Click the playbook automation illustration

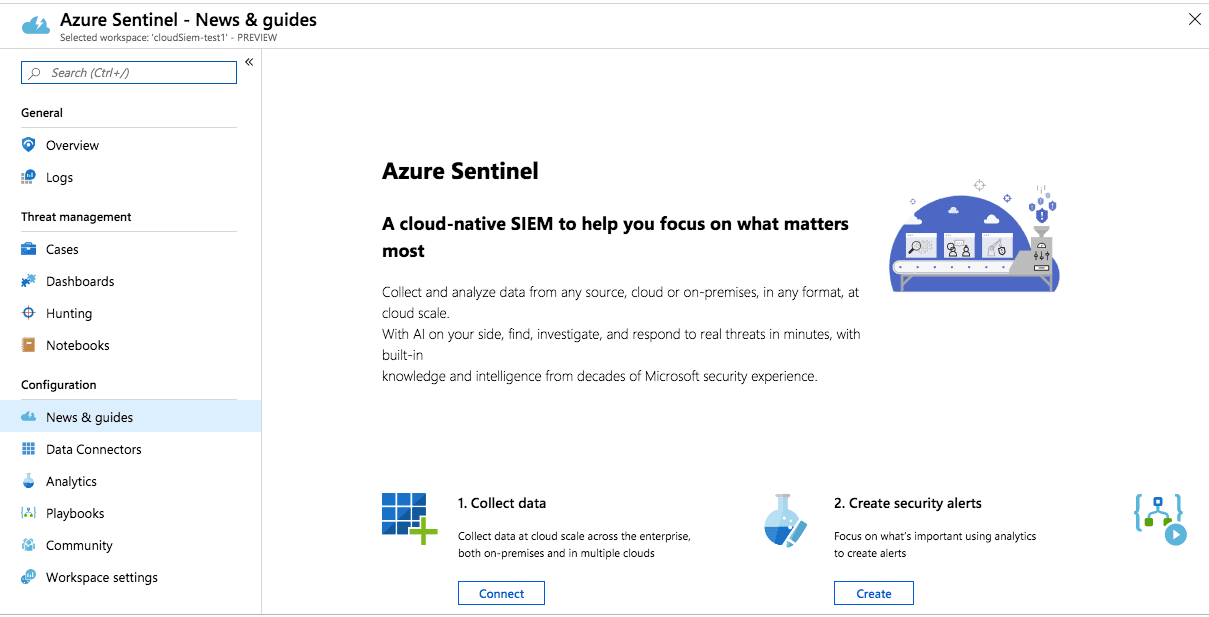click(1160, 519)
